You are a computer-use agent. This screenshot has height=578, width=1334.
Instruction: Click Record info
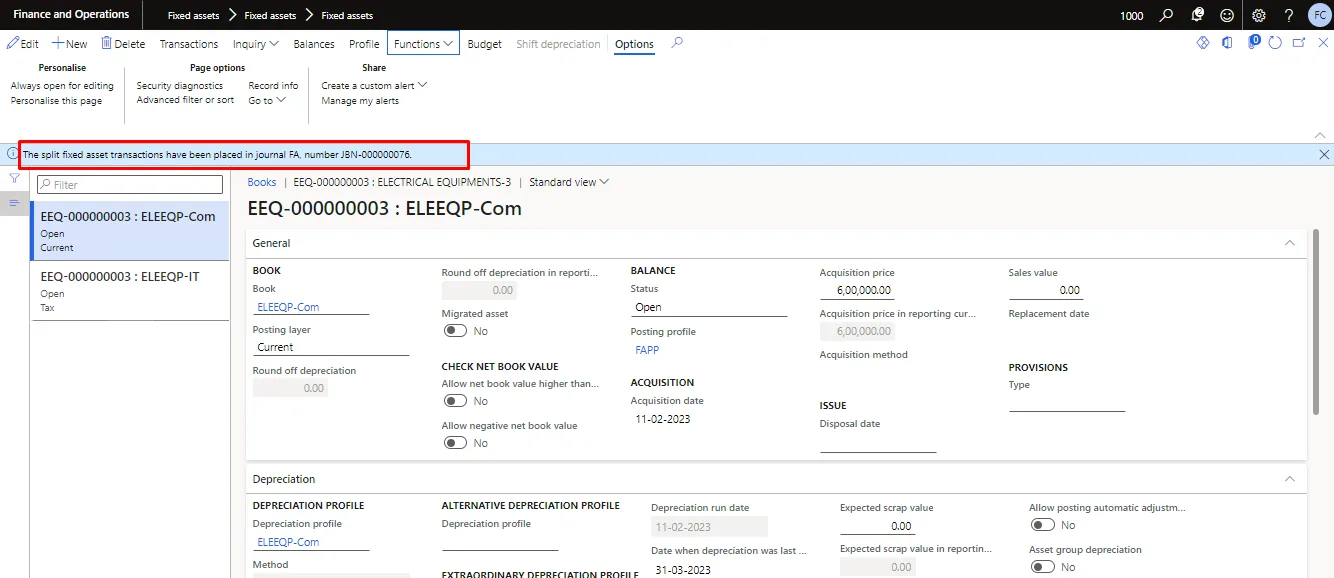point(273,86)
